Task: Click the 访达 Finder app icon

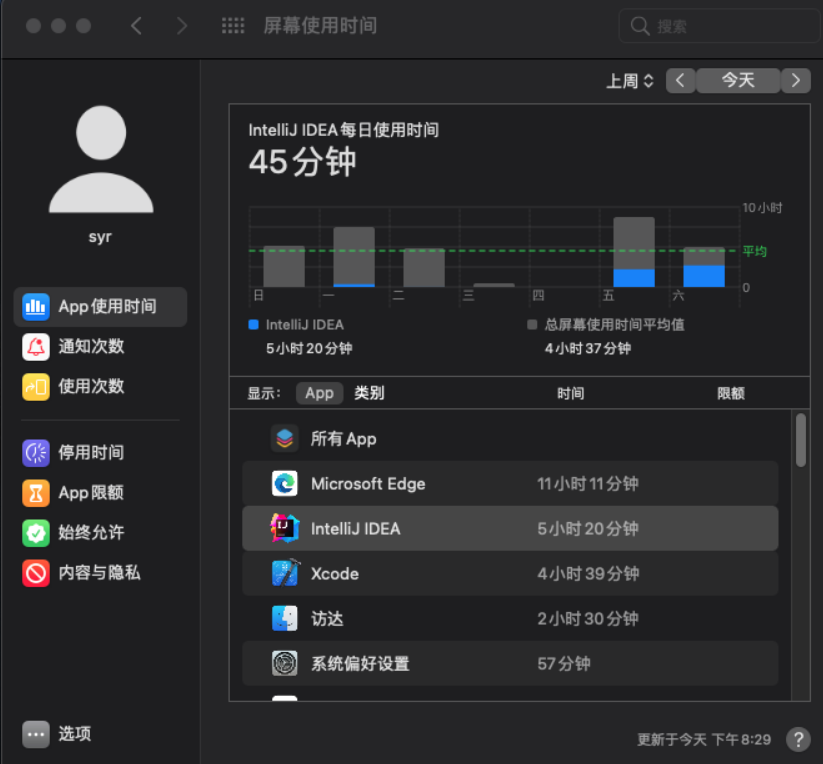Action: click(x=284, y=618)
